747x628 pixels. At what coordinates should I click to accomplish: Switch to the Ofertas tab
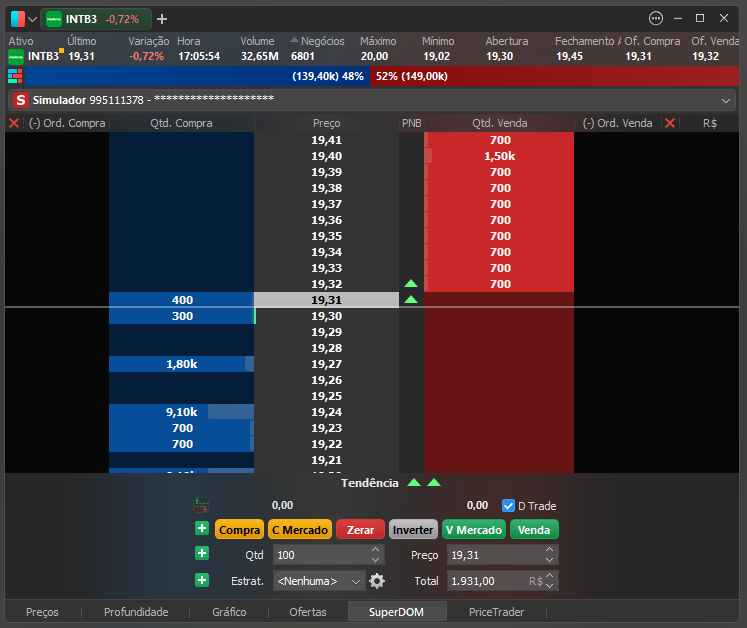[x=308, y=612]
